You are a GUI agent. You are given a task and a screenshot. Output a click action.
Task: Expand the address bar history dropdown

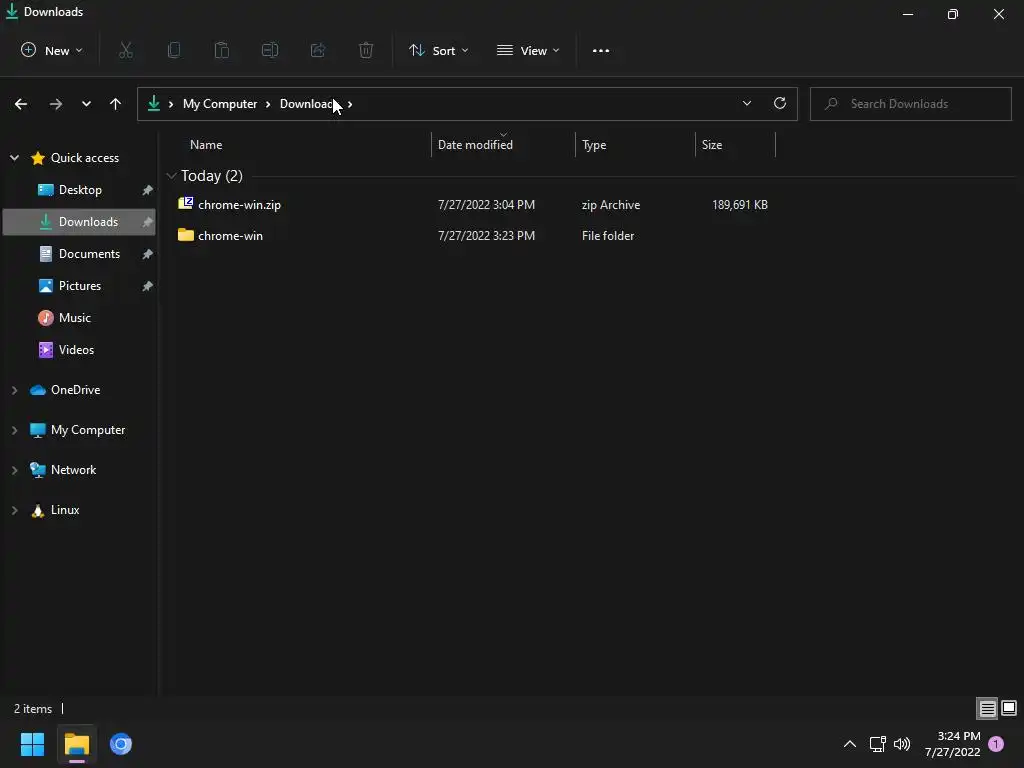(746, 103)
